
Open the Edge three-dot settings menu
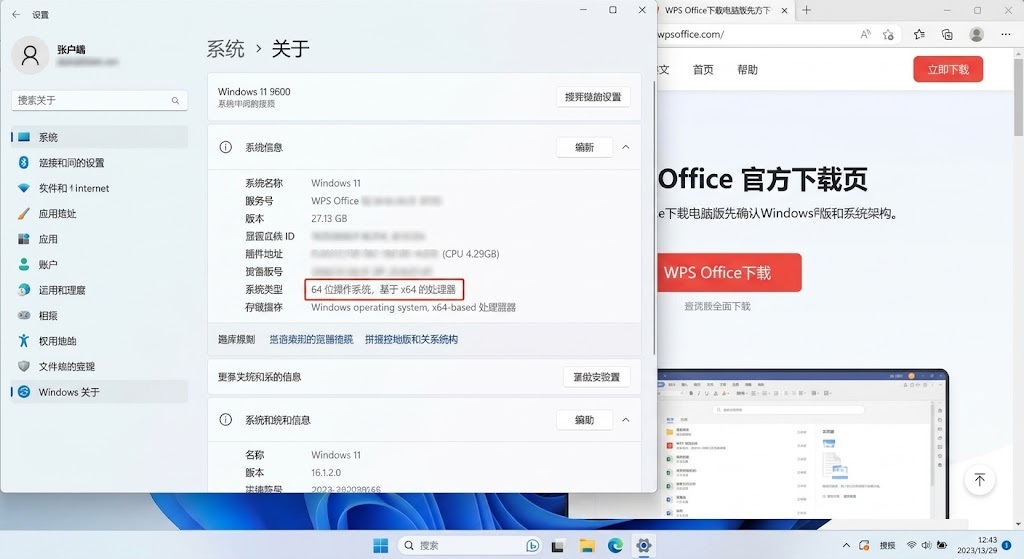coord(1006,35)
